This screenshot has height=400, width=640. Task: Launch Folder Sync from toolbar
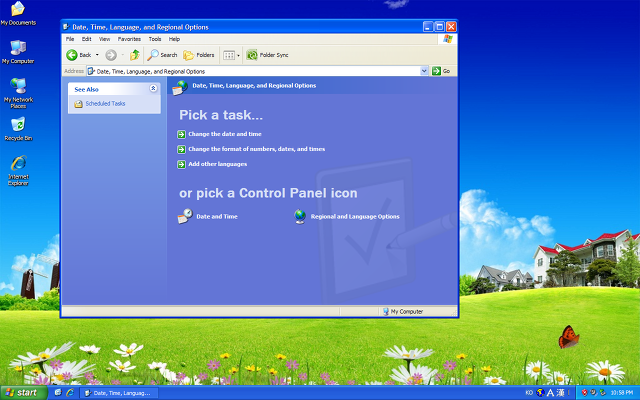(x=268, y=55)
